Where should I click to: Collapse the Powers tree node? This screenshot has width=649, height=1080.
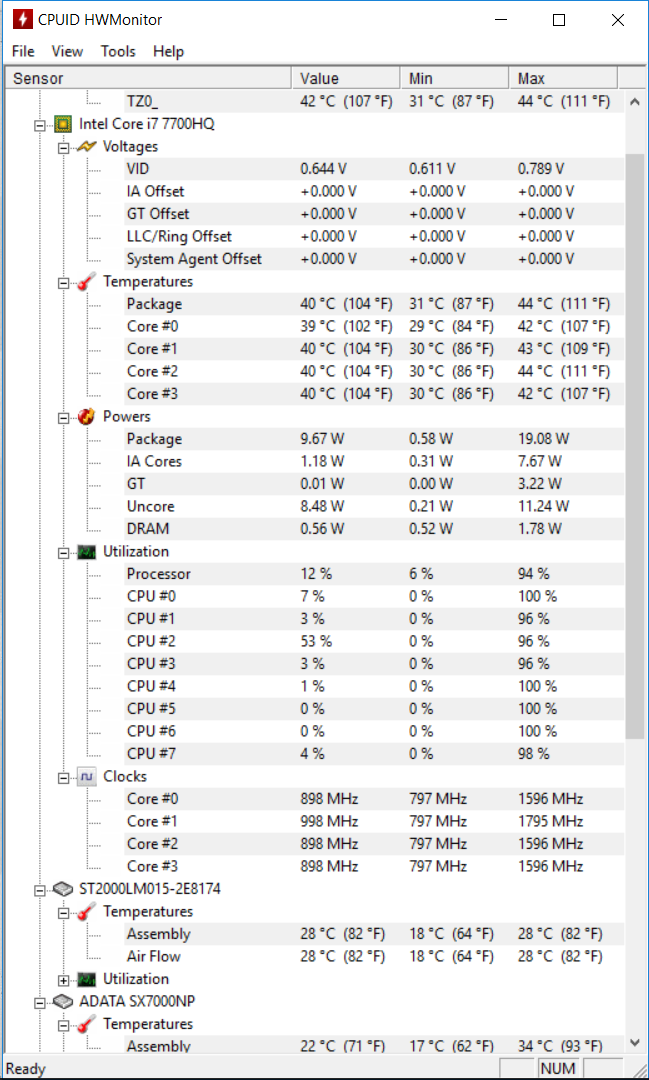click(x=63, y=417)
